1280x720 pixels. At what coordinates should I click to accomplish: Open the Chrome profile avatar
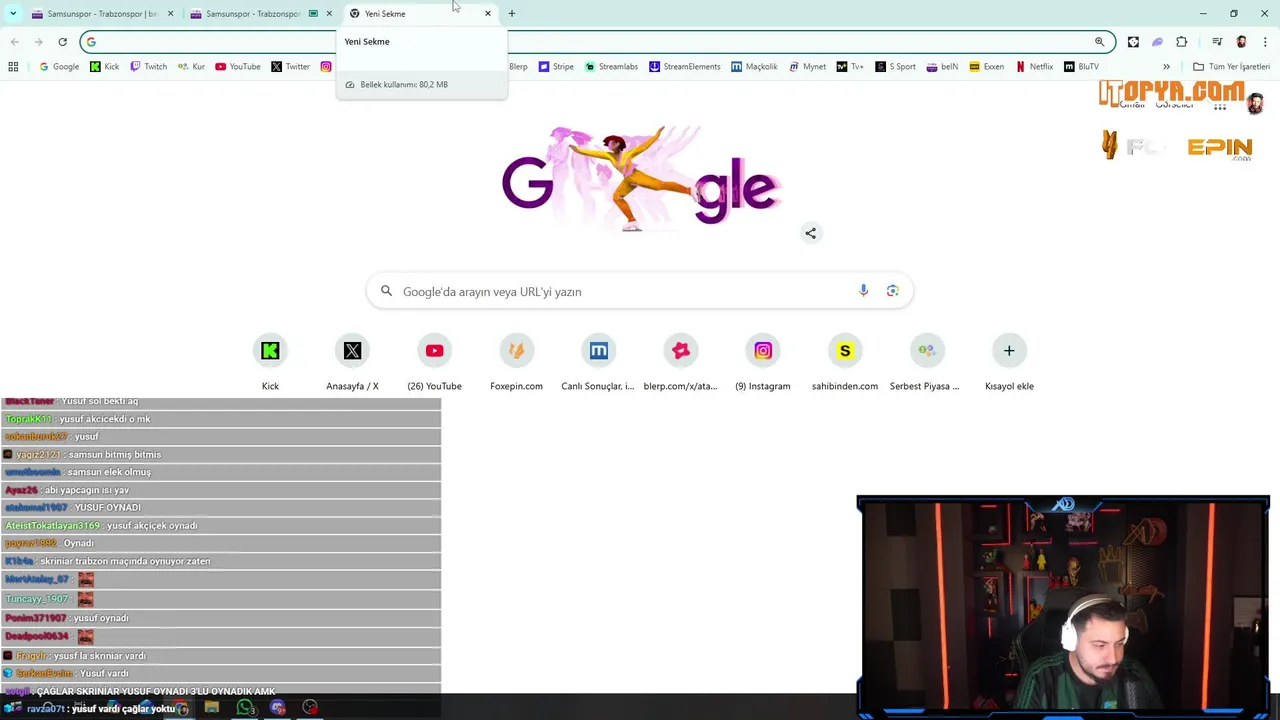[1241, 41]
